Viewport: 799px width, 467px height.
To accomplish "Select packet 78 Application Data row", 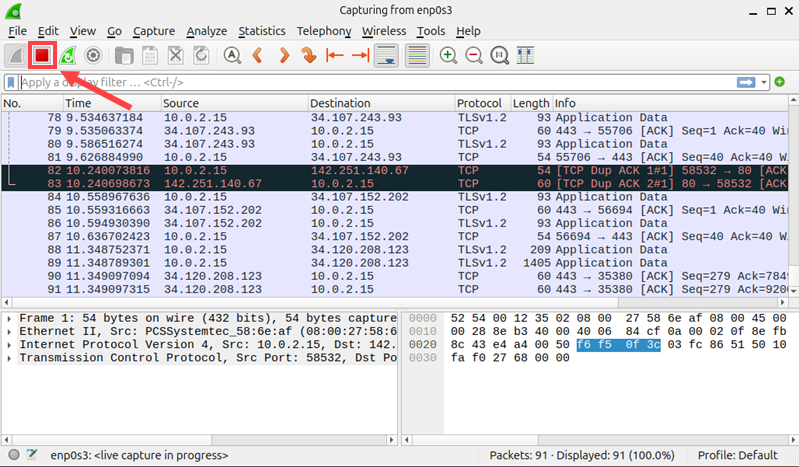I will click(x=395, y=118).
